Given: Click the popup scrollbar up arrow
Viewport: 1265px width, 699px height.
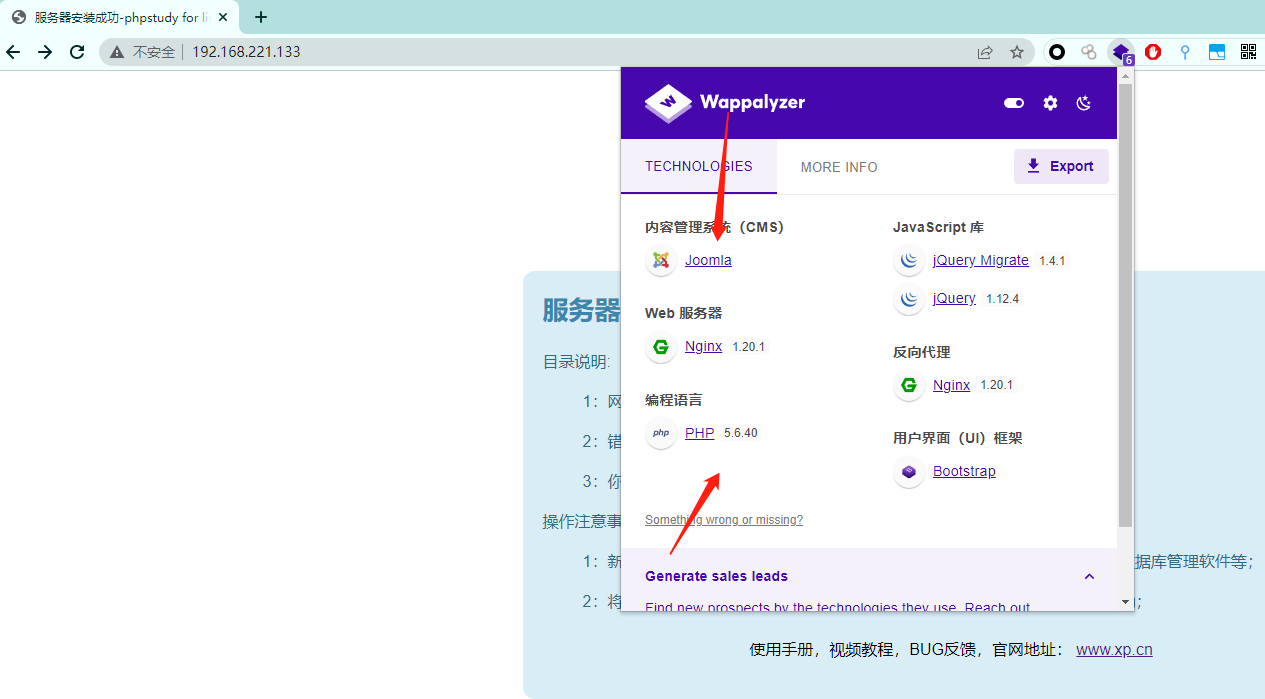Looking at the screenshot, I should [x=1125, y=75].
